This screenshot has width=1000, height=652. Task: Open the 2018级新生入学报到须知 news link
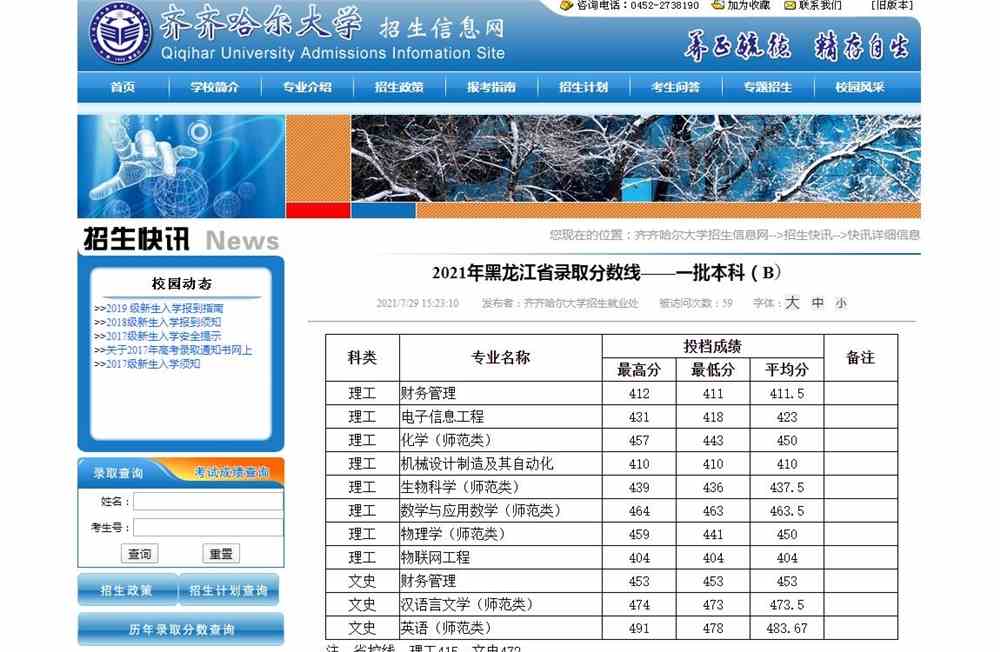point(163,322)
